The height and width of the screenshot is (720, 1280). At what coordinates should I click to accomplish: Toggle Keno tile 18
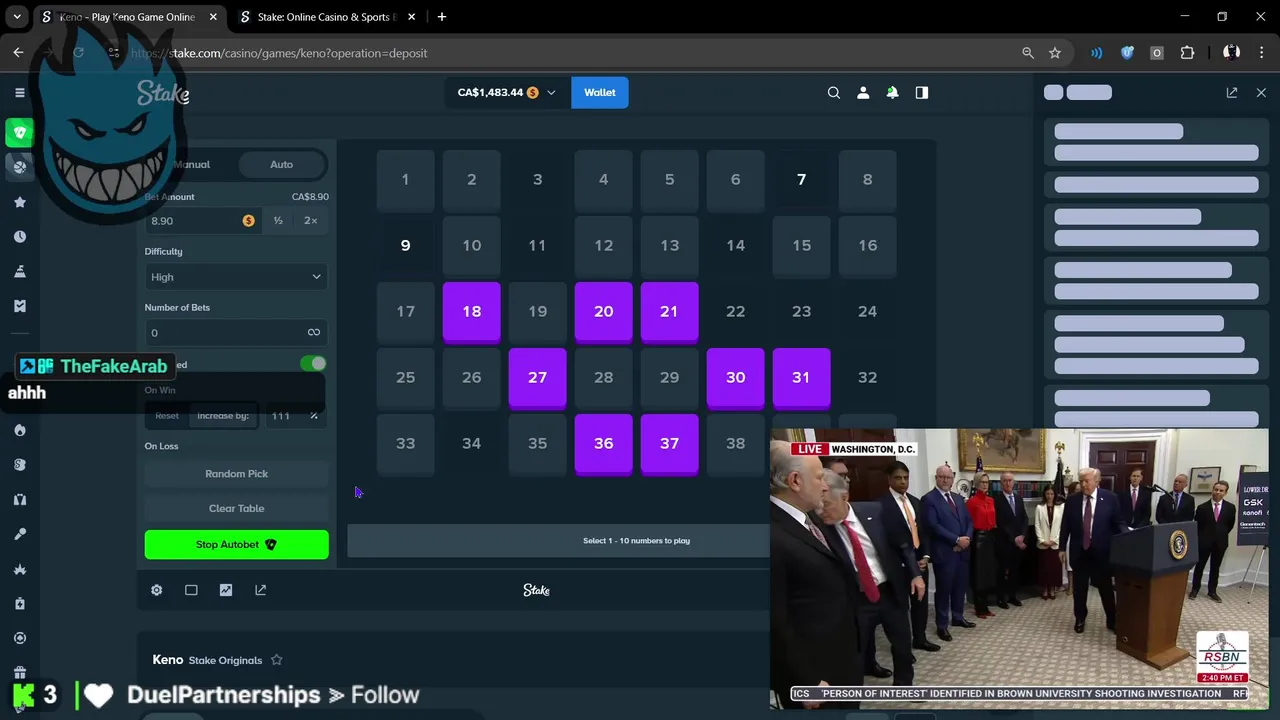[471, 312]
